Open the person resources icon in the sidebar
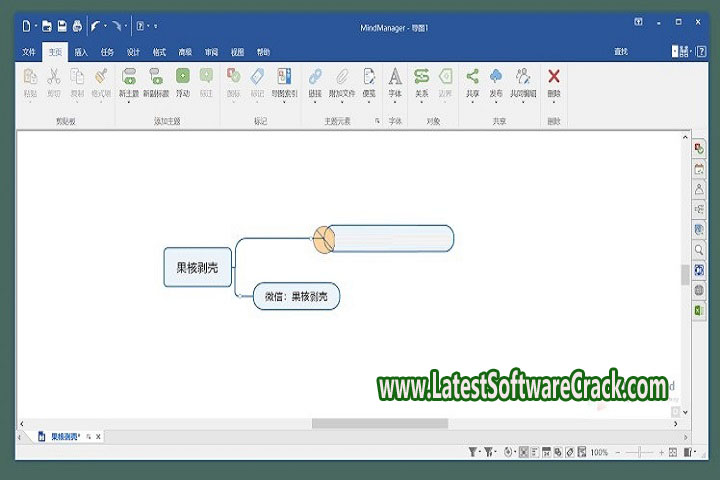This screenshot has width=720, height=480. (699, 189)
